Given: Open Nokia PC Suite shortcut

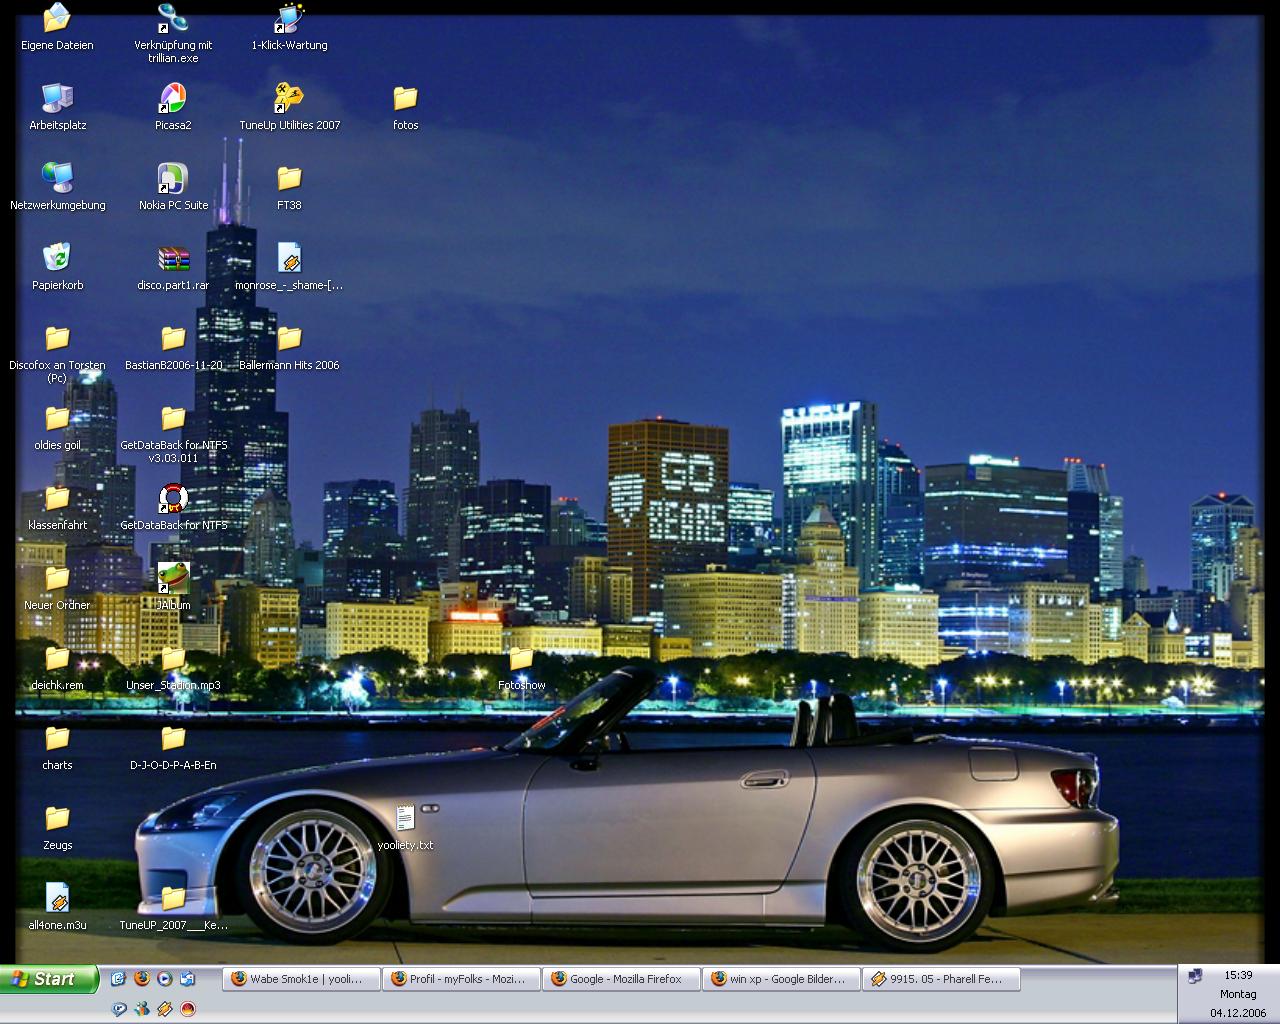Looking at the screenshot, I should pyautogui.click(x=172, y=179).
